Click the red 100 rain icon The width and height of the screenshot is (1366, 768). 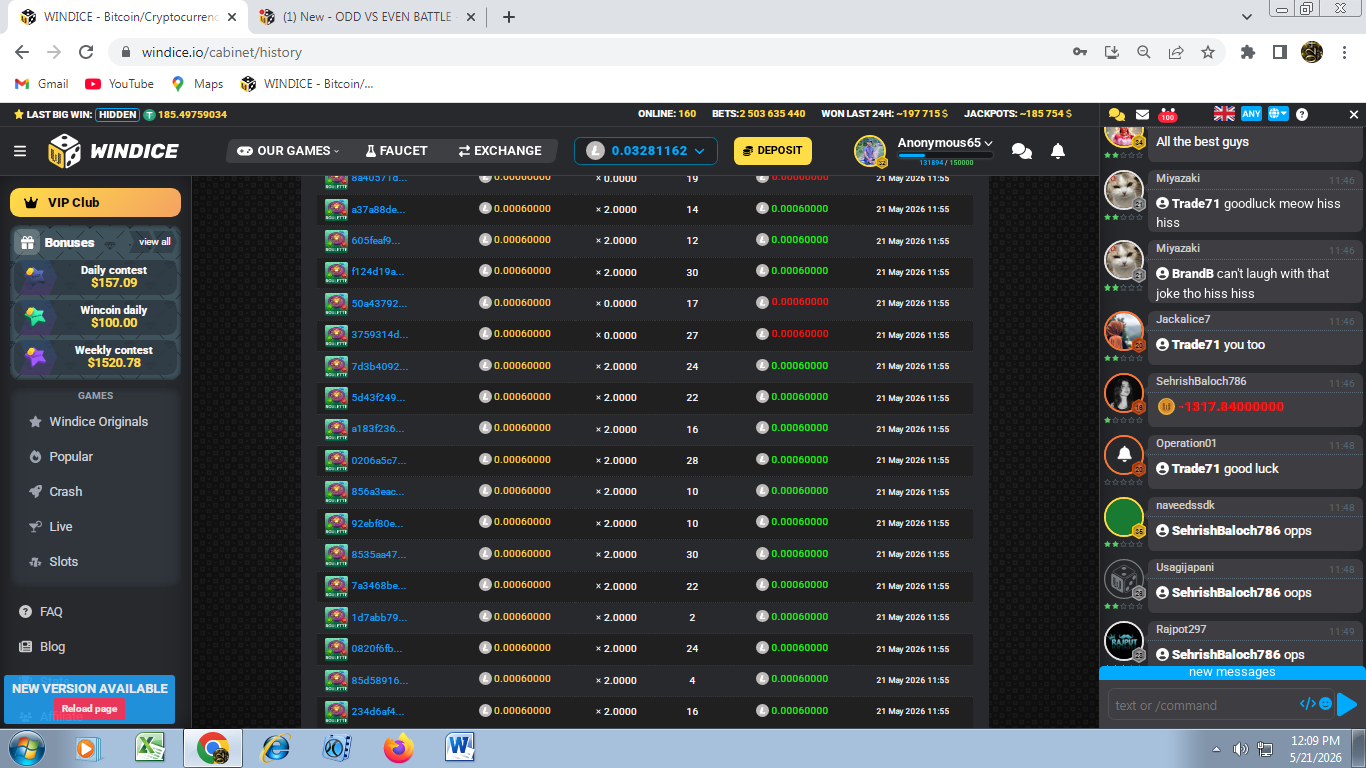[1168, 115]
